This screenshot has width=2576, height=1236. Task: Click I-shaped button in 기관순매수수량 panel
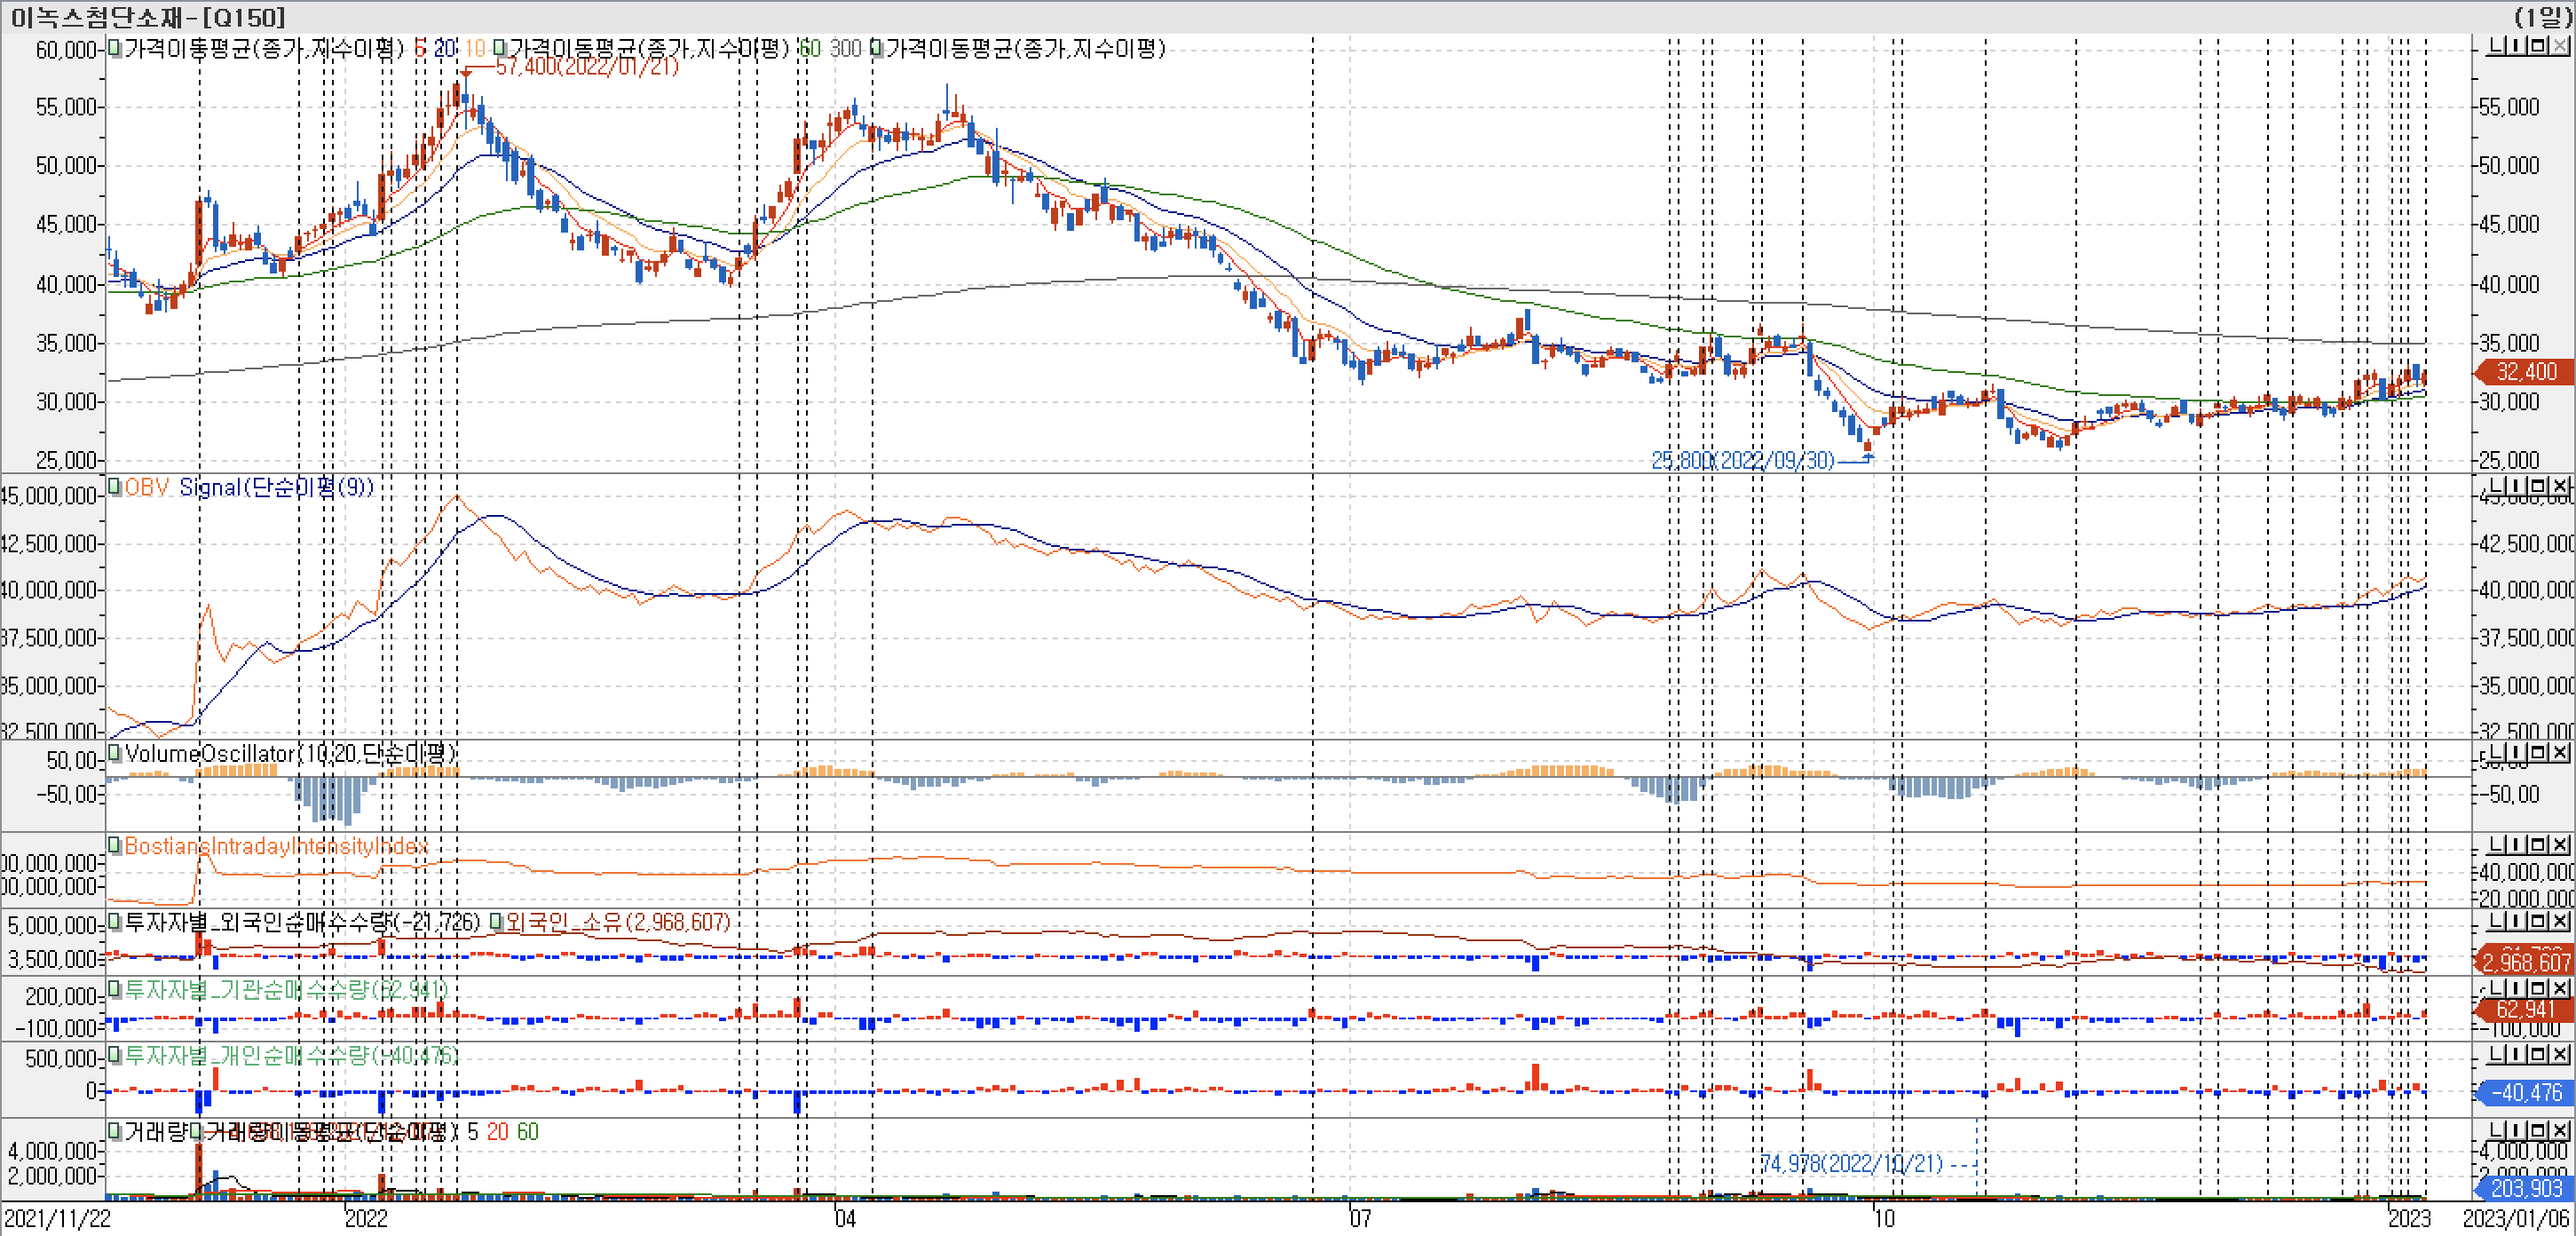2516,987
